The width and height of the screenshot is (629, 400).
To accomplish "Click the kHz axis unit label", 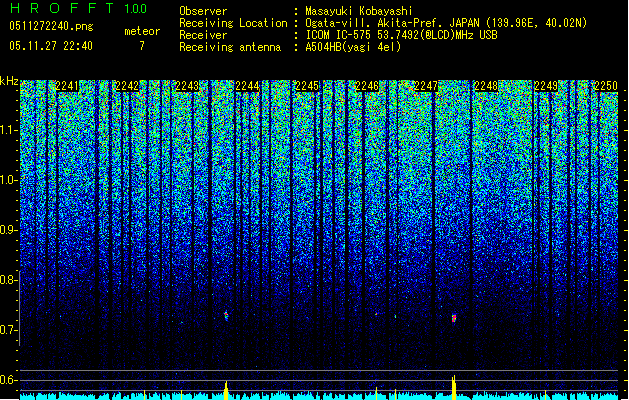I will [x=9, y=81].
